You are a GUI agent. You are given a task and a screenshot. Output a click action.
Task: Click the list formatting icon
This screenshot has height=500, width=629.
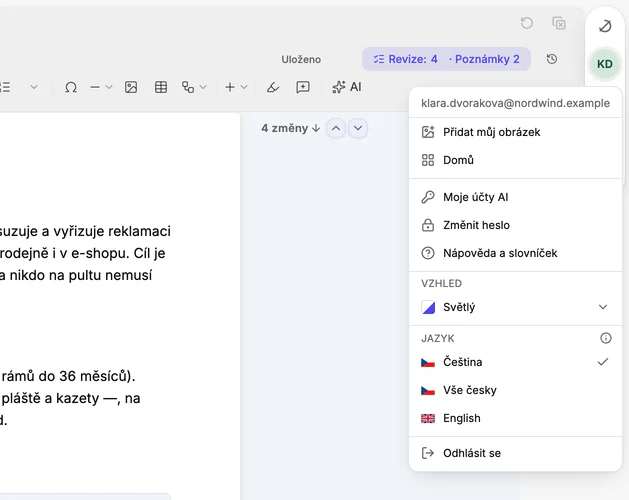[5, 87]
